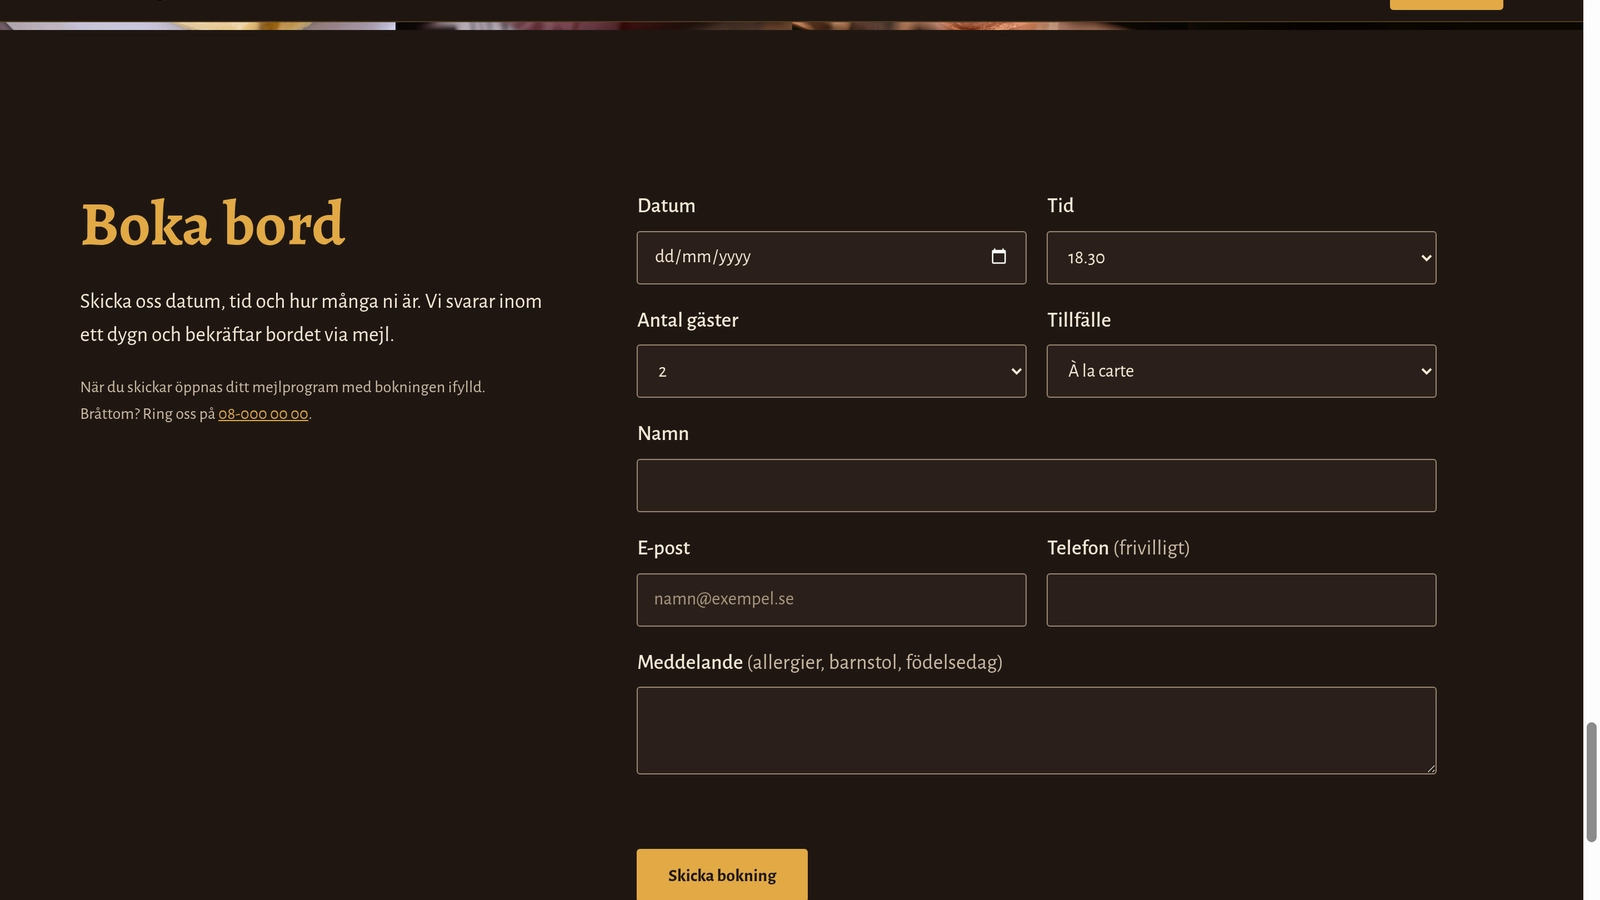Click the Antal gäster label
This screenshot has width=1600, height=900.
pos(688,321)
